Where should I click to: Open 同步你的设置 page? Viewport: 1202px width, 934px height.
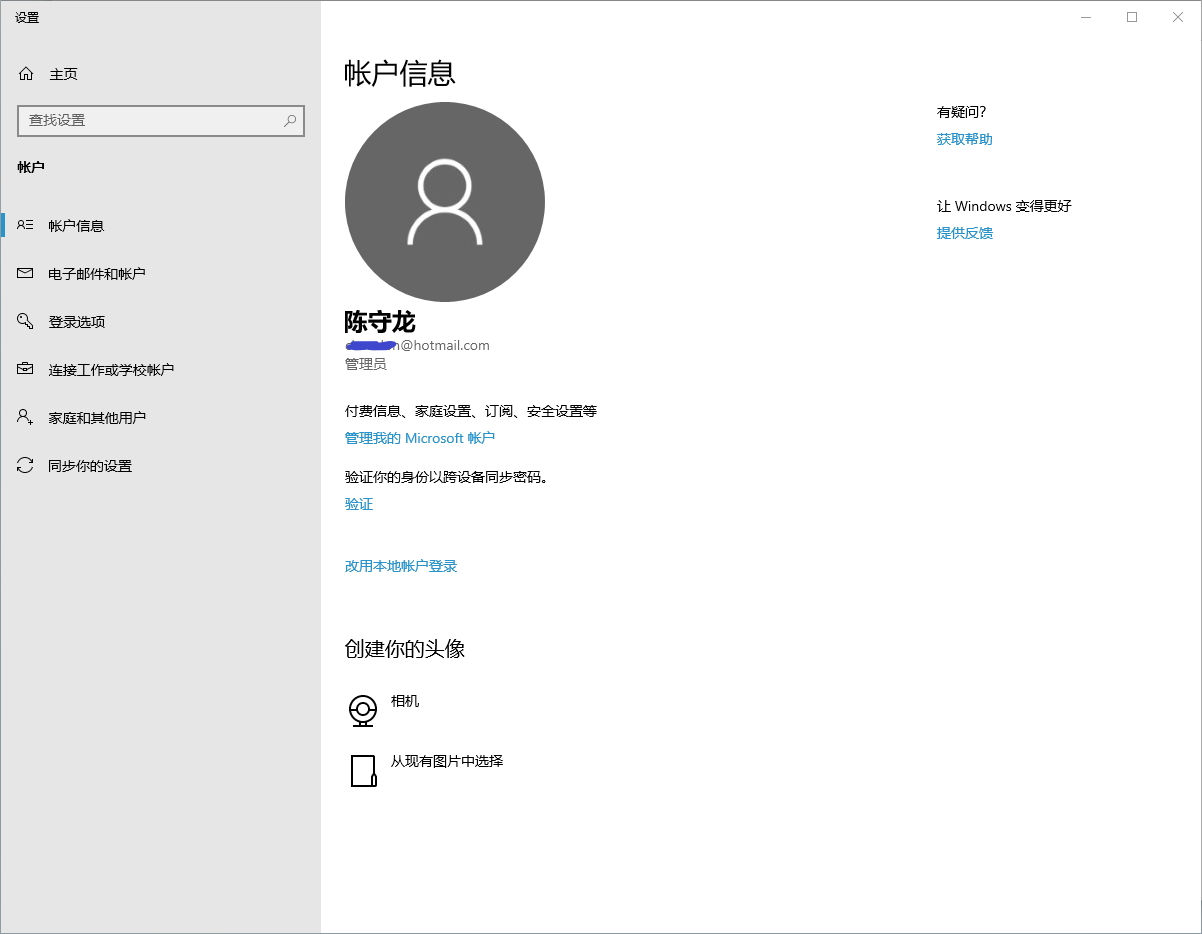click(90, 466)
